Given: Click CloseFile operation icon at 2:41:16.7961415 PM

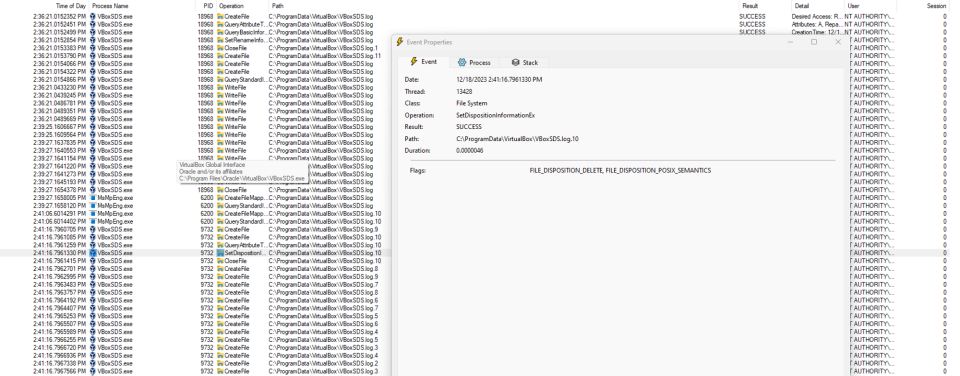Looking at the screenshot, I should [220, 261].
